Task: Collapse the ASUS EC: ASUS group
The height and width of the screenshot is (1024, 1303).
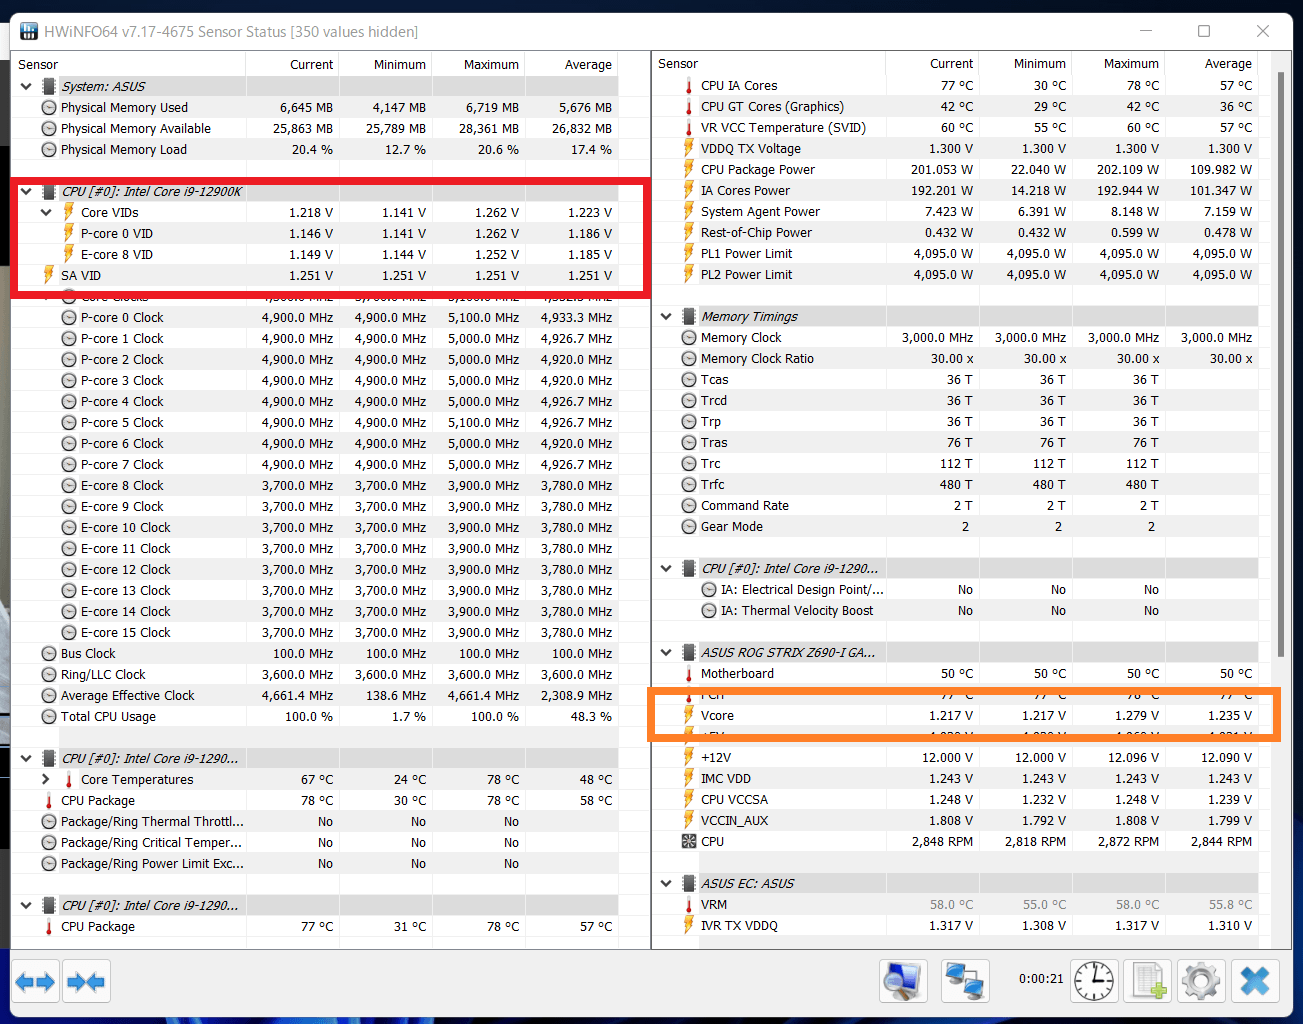Action: click(x=667, y=883)
